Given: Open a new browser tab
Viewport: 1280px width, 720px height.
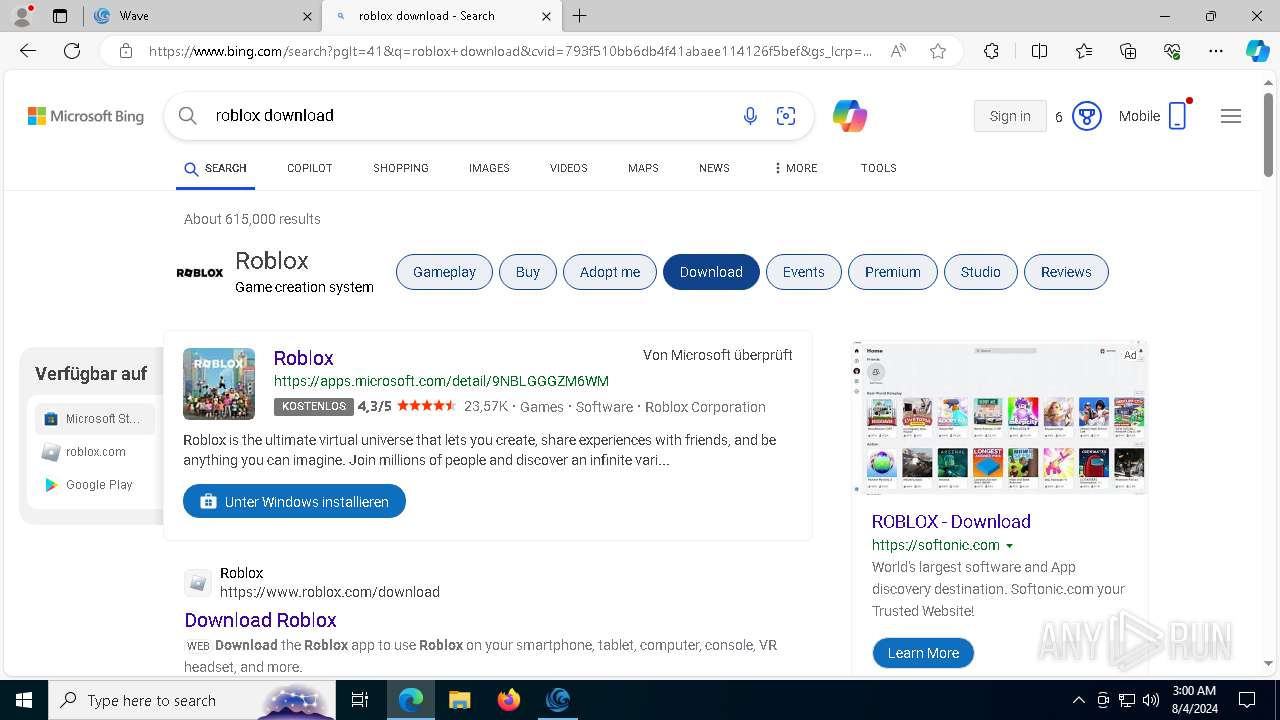Looking at the screenshot, I should coord(580,16).
